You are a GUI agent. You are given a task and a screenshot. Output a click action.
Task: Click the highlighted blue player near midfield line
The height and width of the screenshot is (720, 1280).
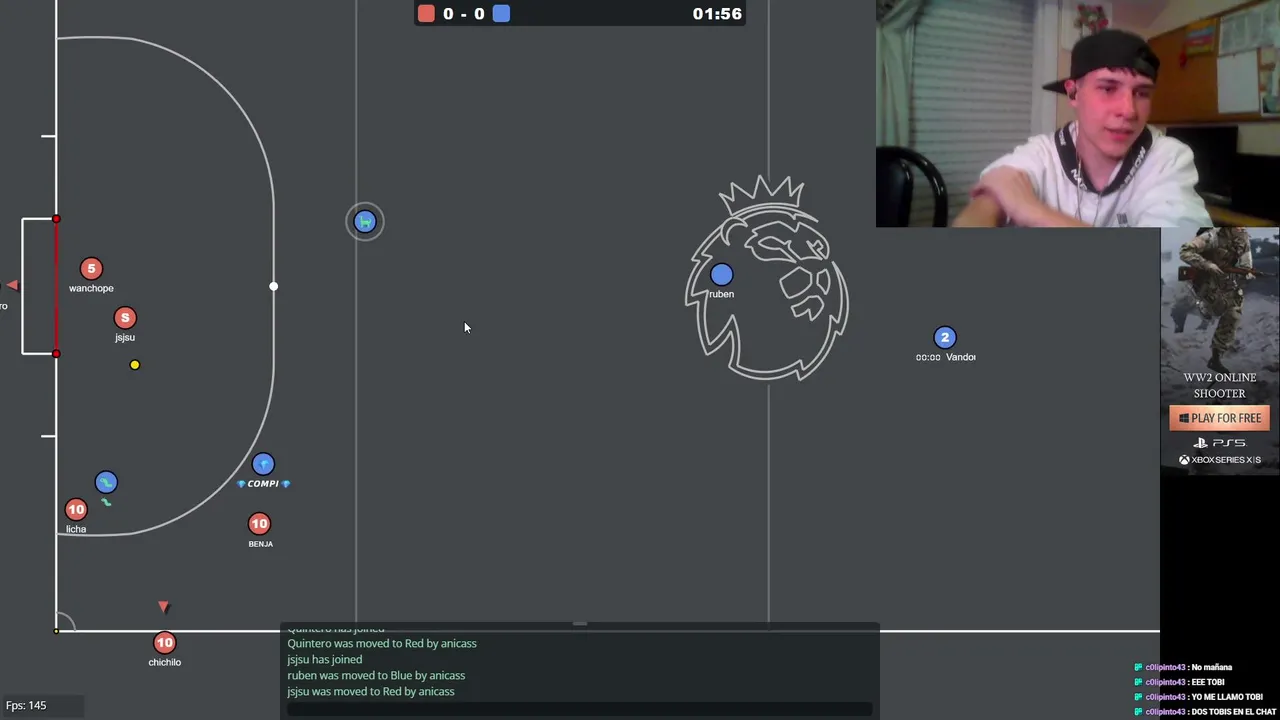(365, 222)
